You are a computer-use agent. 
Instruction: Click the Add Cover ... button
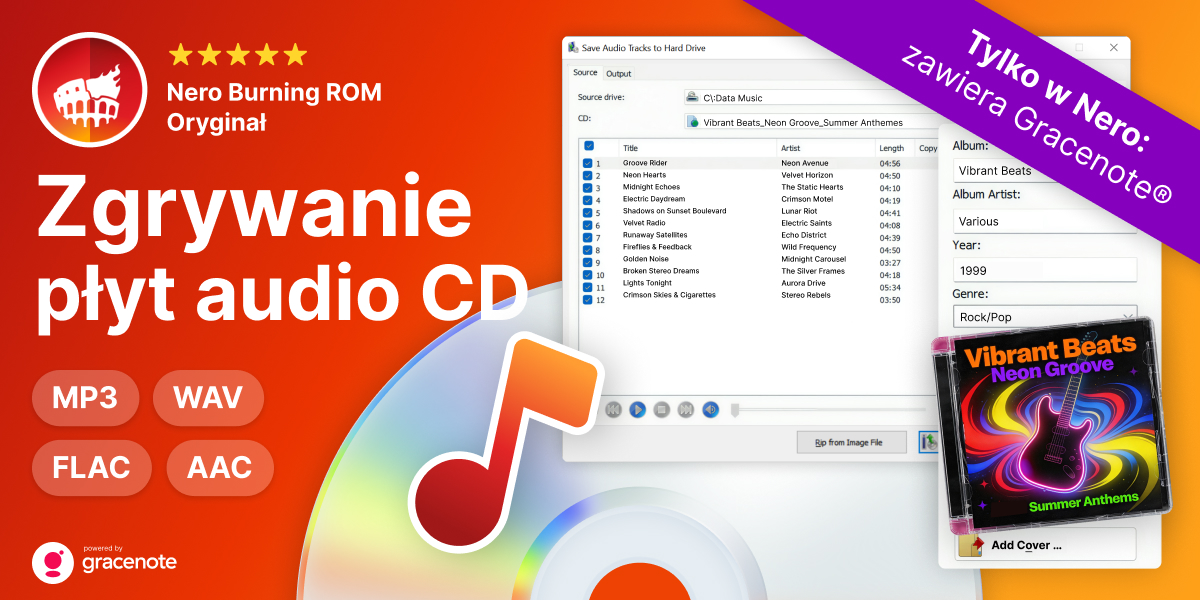click(x=1045, y=545)
